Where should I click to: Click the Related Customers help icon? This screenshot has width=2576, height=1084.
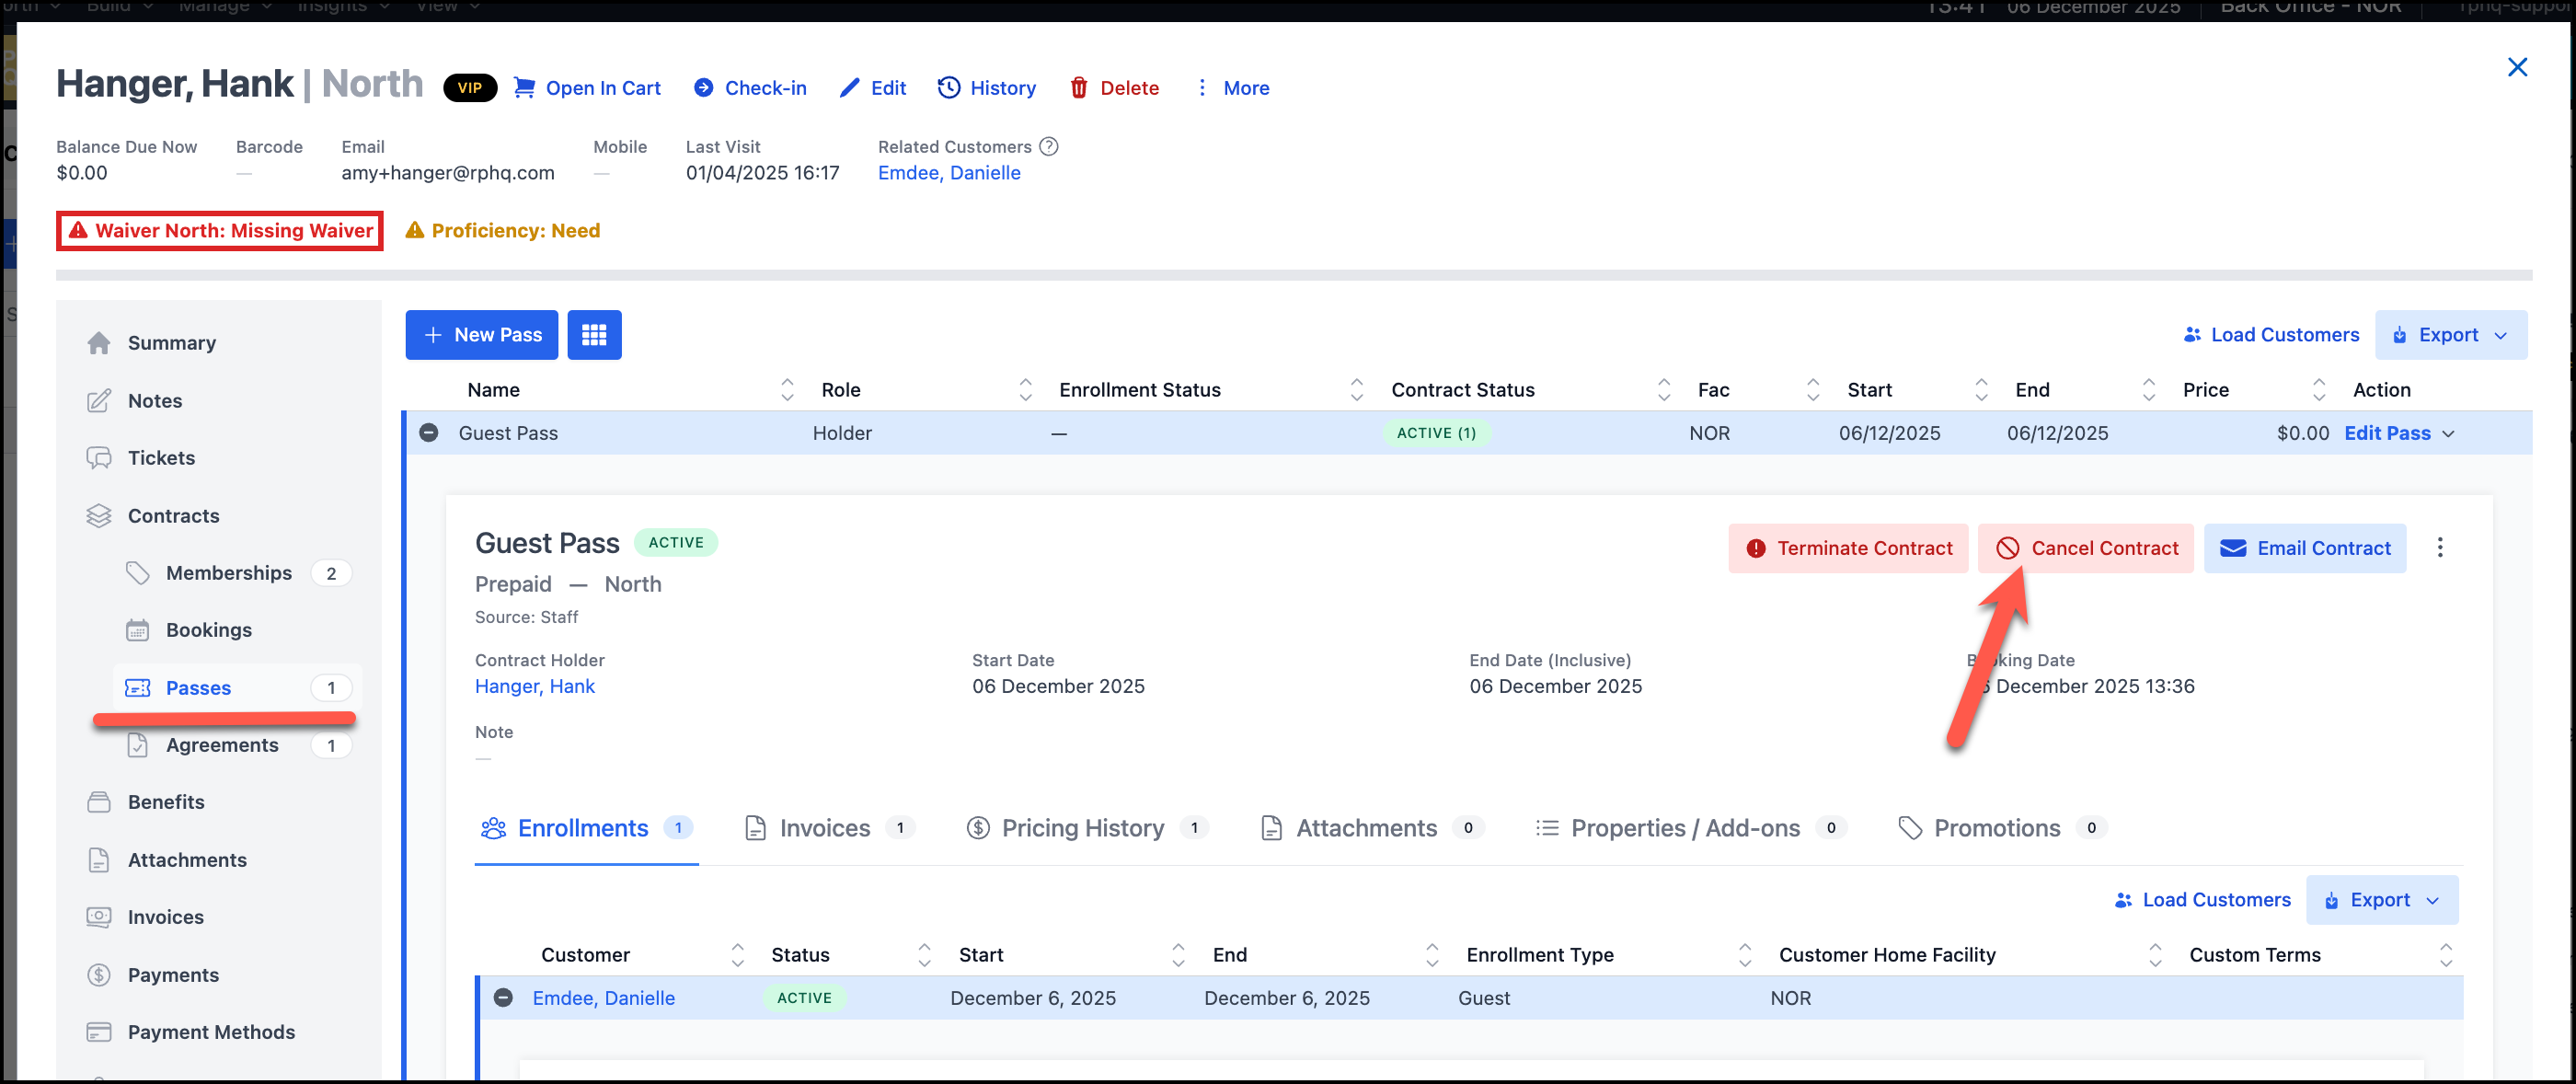[x=1048, y=147]
